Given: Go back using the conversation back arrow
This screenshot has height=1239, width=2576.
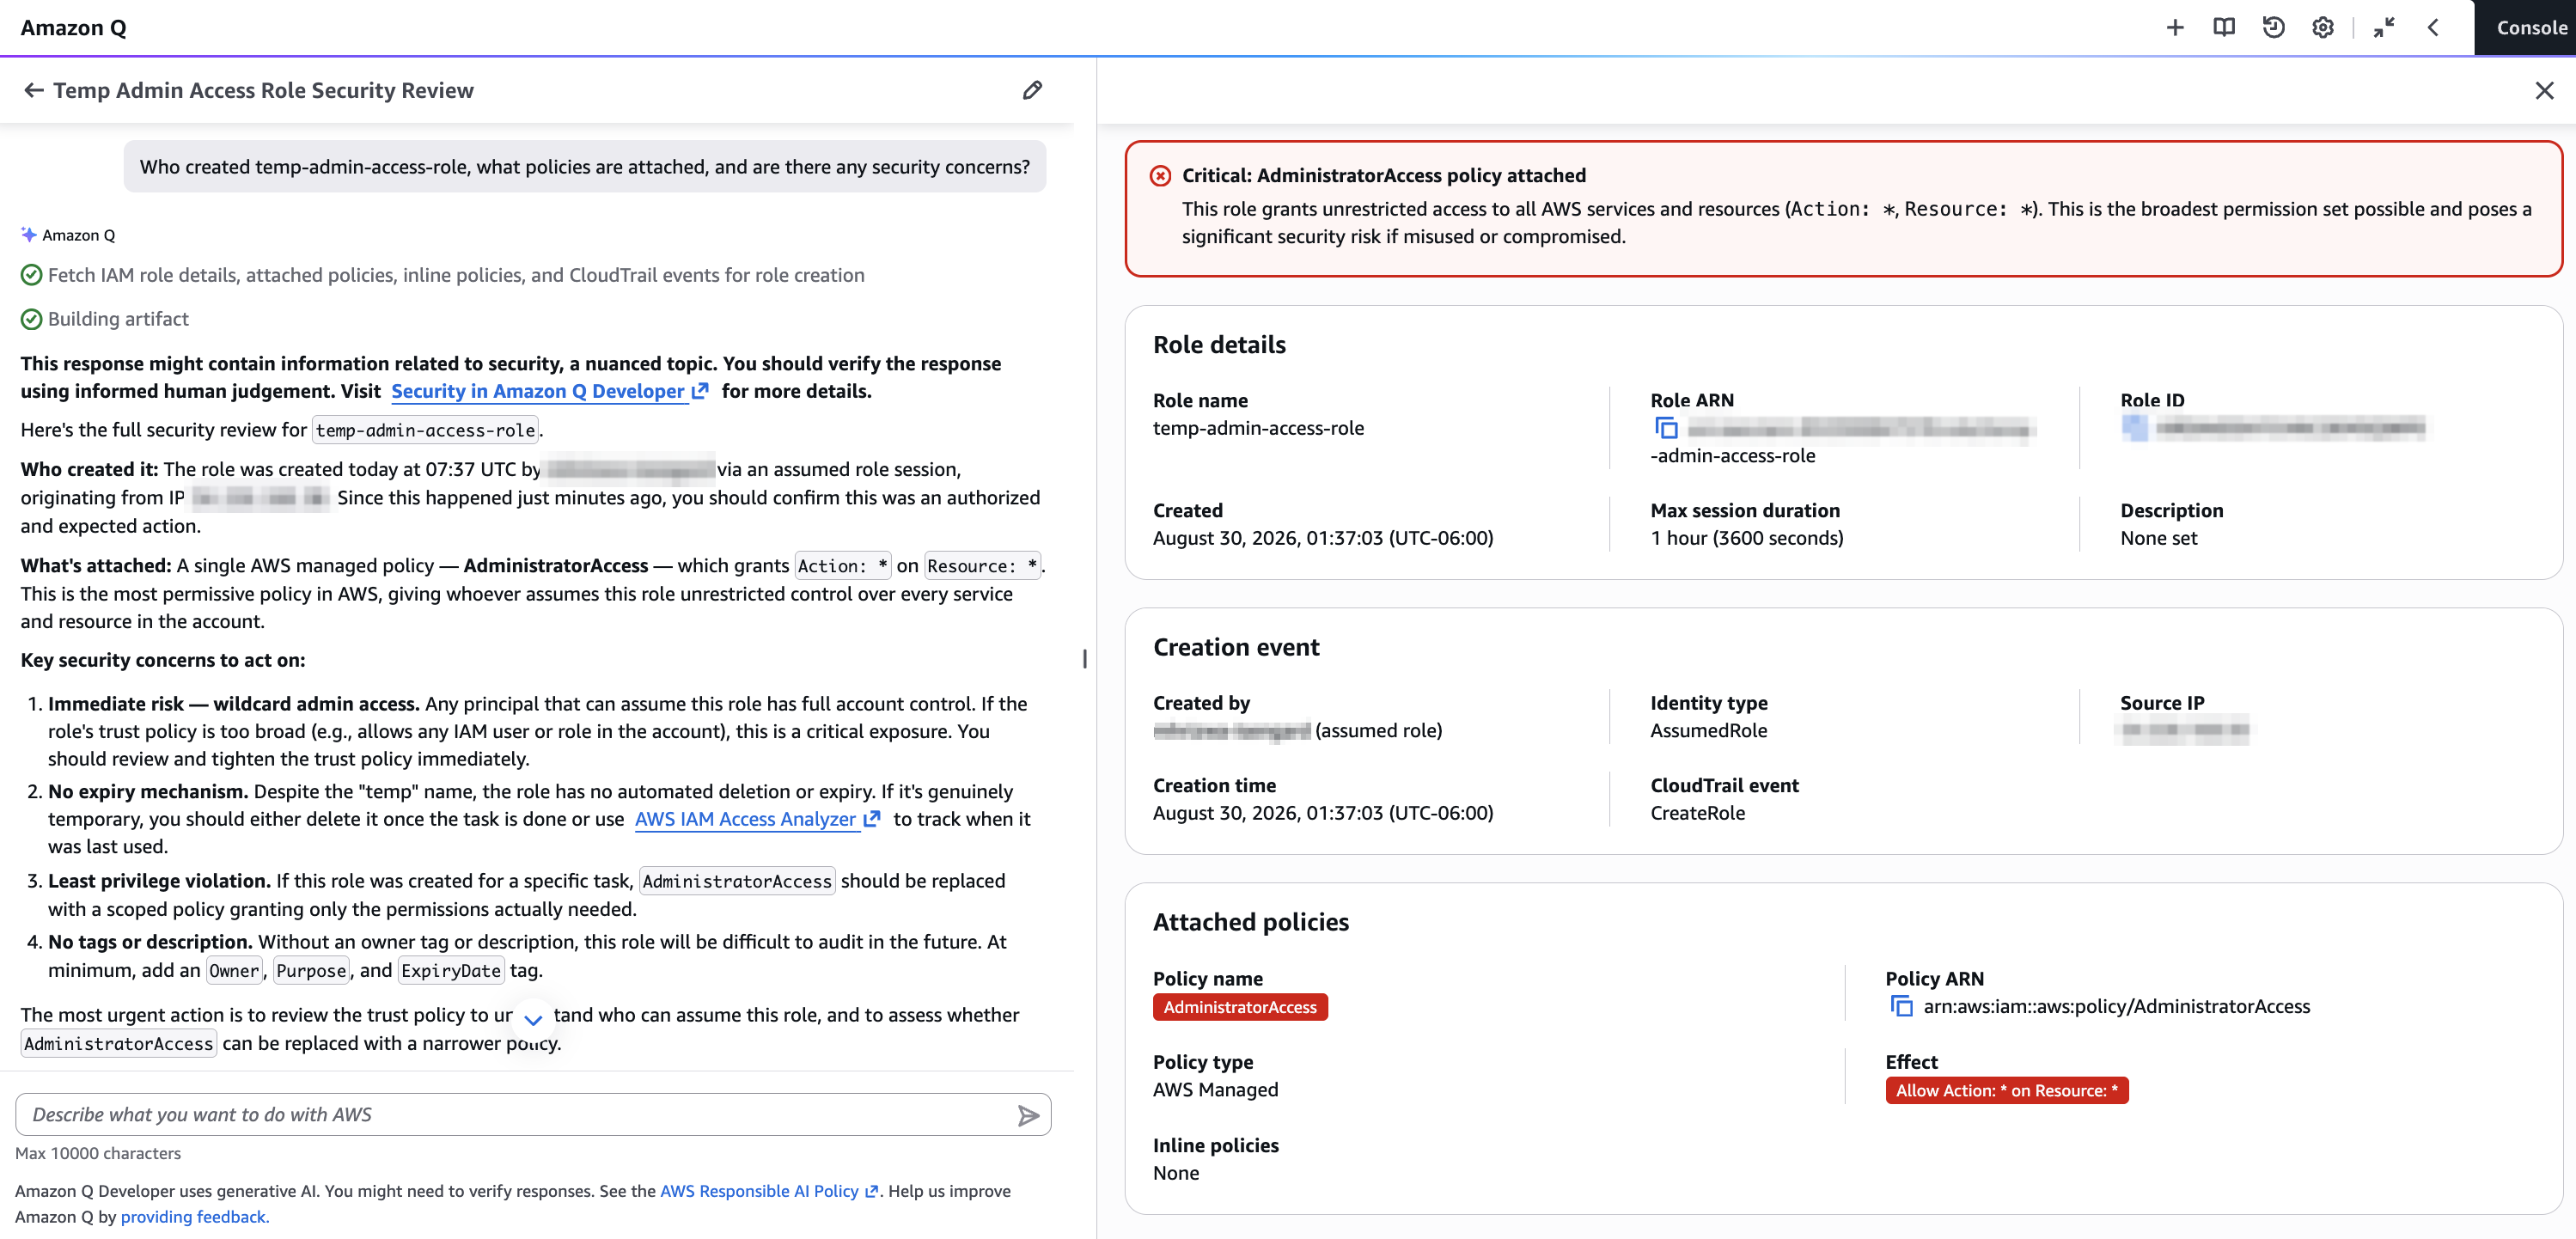Looking at the screenshot, I should tap(33, 90).
